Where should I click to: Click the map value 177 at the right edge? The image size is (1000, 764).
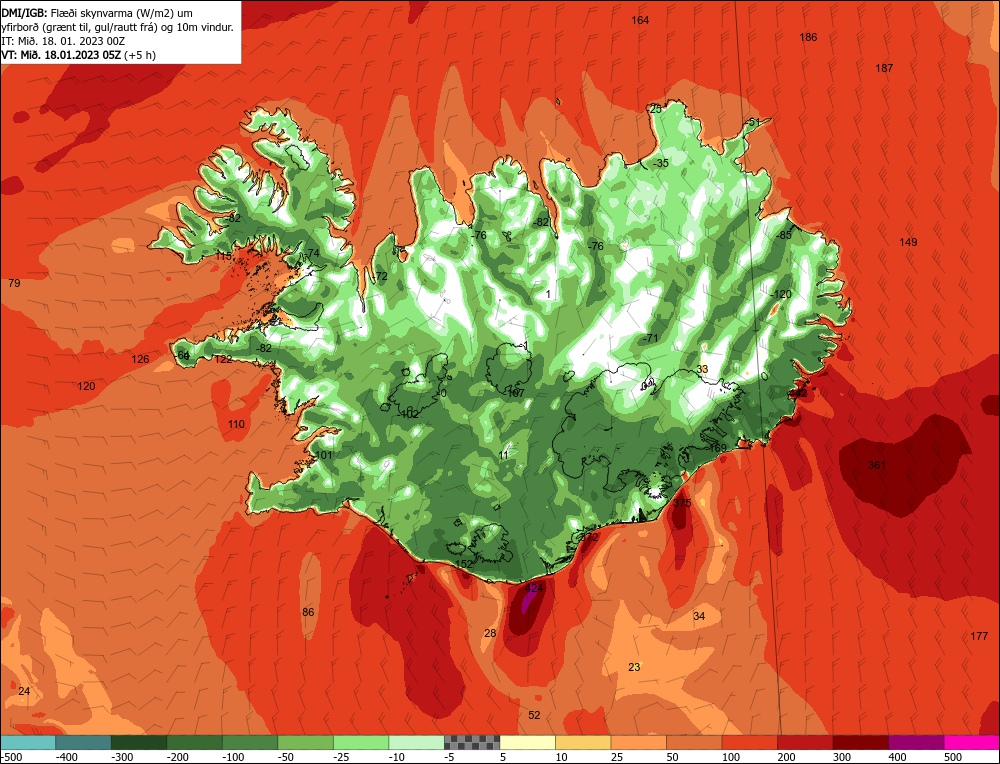tap(979, 636)
